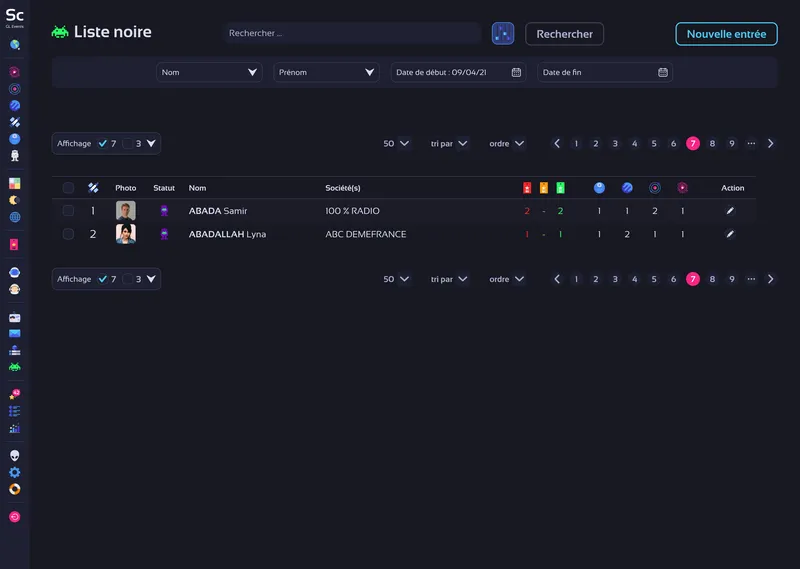Click the blue filter icon beside search field
The width and height of the screenshot is (800, 569).
(x=503, y=34)
